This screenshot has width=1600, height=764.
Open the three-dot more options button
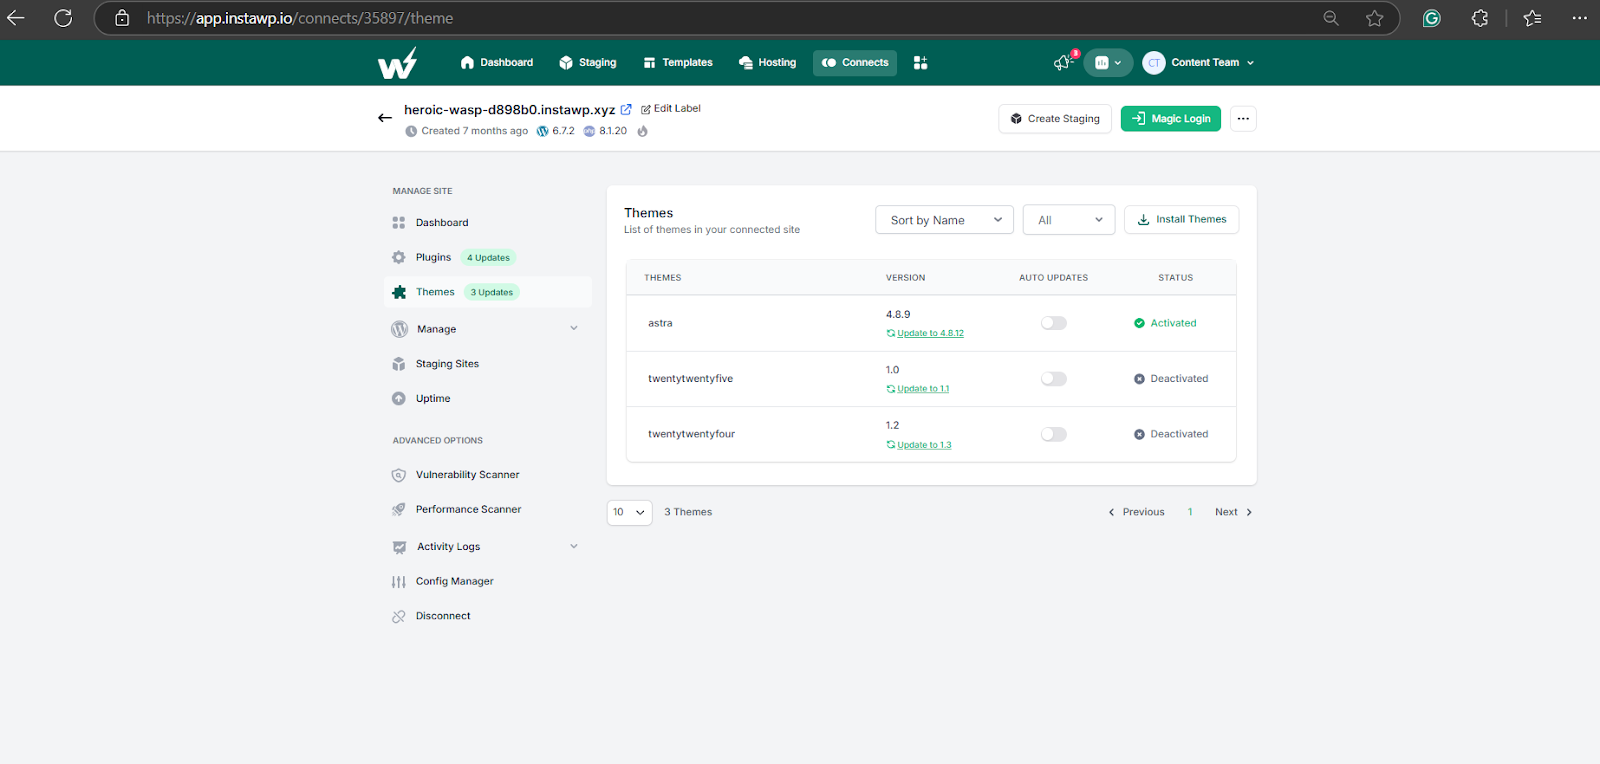click(1243, 119)
